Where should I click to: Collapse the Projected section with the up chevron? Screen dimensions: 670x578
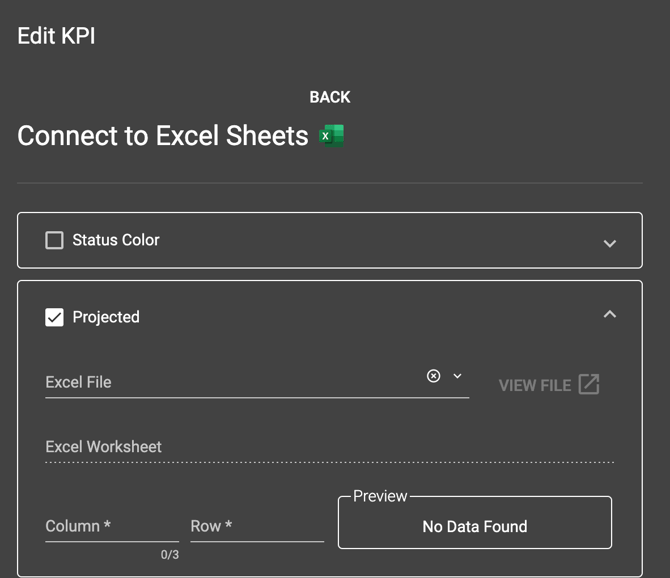point(610,314)
